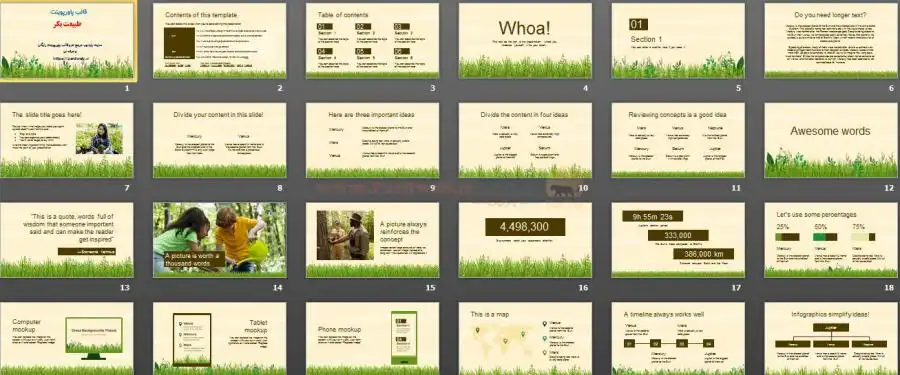Open the "Contents of this template" slide

pyautogui.click(x=220, y=41)
